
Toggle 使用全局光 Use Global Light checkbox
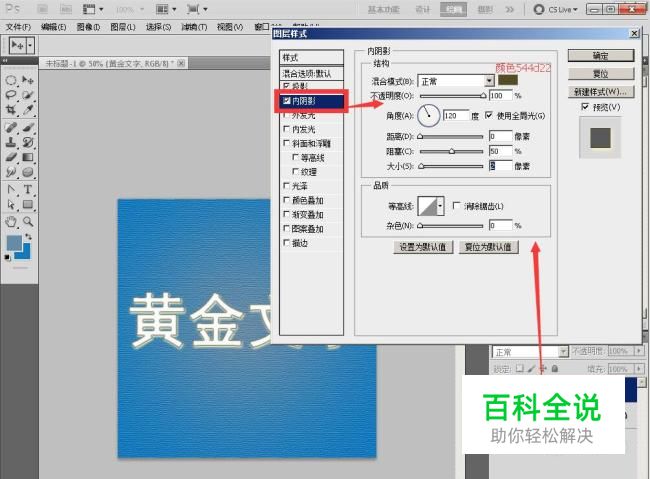click(489, 115)
